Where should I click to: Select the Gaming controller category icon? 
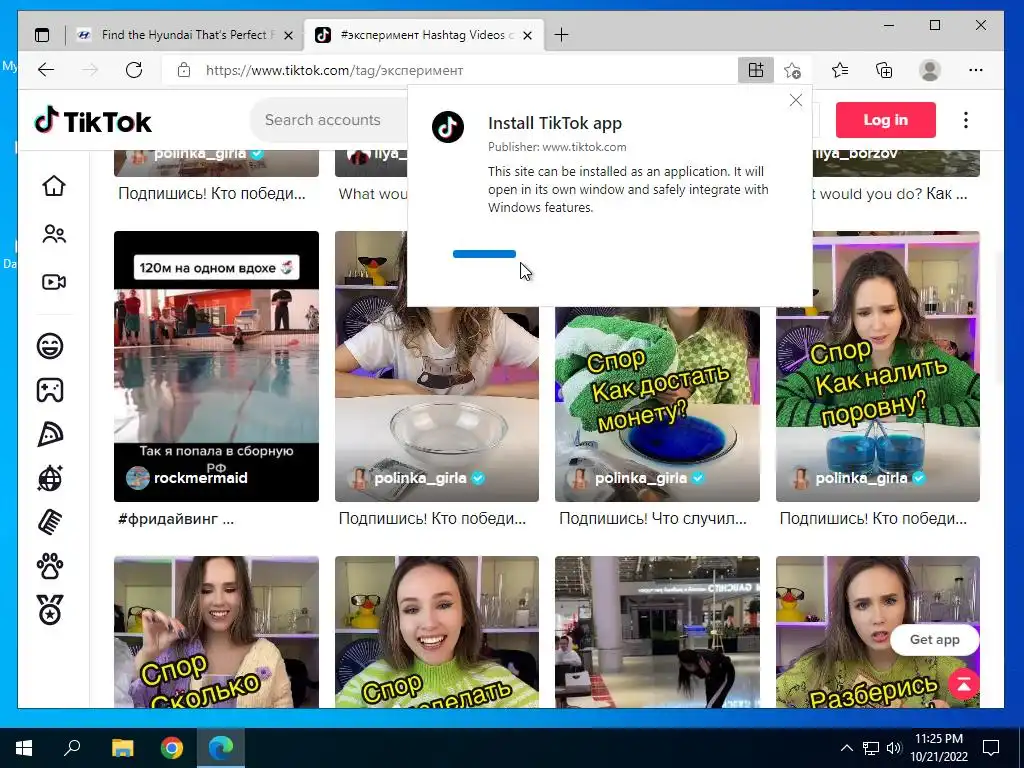[x=50, y=390]
